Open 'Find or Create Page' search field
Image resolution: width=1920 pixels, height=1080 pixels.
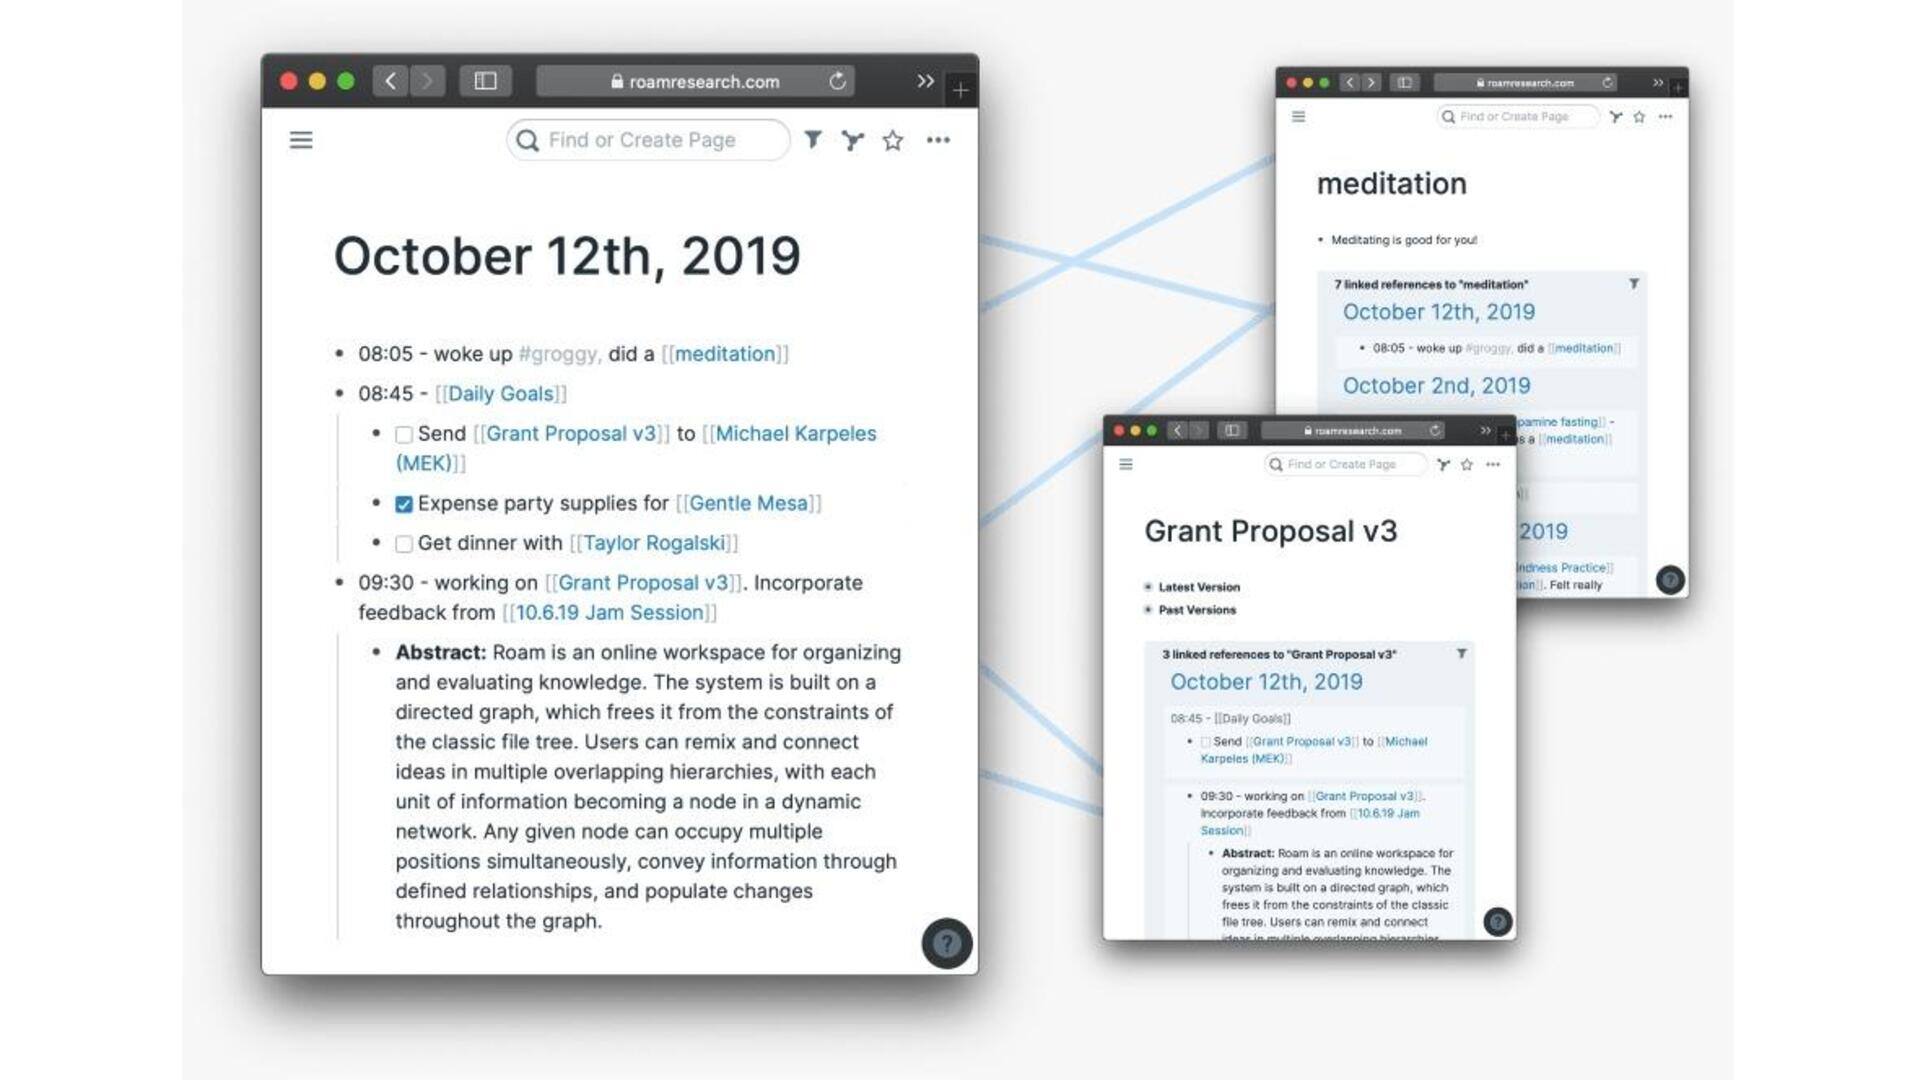[645, 140]
